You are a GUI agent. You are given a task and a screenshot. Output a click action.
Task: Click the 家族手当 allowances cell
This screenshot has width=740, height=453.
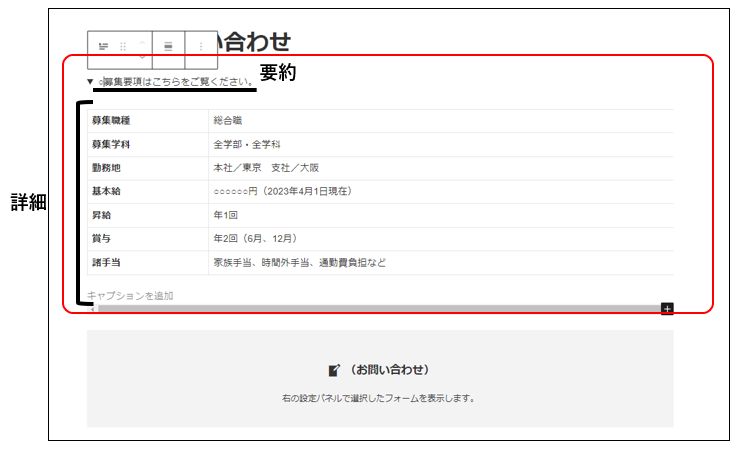[298, 263]
